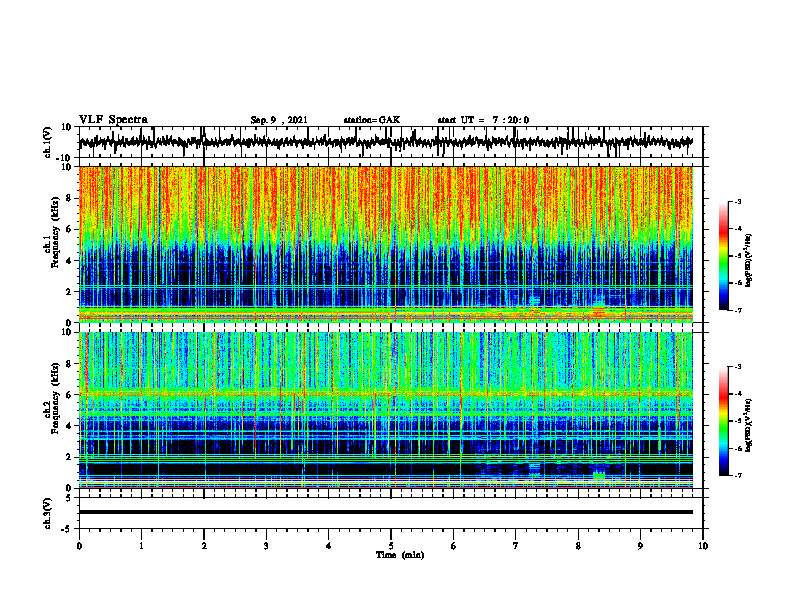Click the "5" tick on ch.3(V) axis
The image size is (792, 612).
point(70,498)
